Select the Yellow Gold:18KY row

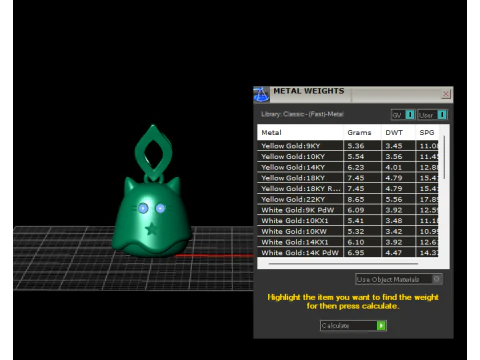(348, 178)
